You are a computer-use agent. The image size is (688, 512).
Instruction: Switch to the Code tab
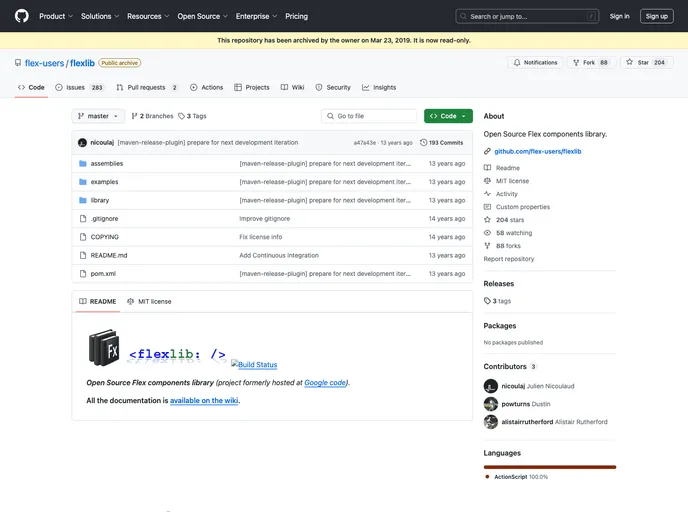[x=31, y=87]
